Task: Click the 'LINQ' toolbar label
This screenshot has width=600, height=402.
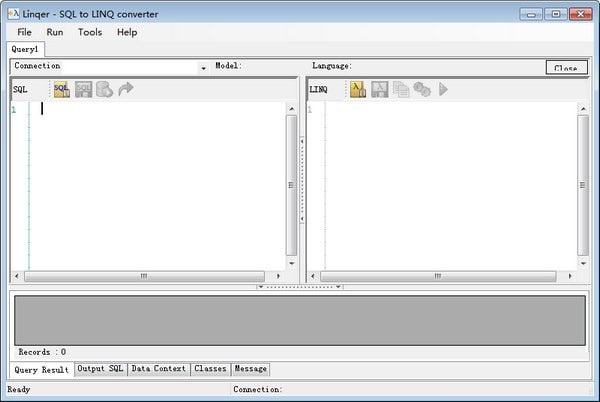Action: tap(318, 90)
